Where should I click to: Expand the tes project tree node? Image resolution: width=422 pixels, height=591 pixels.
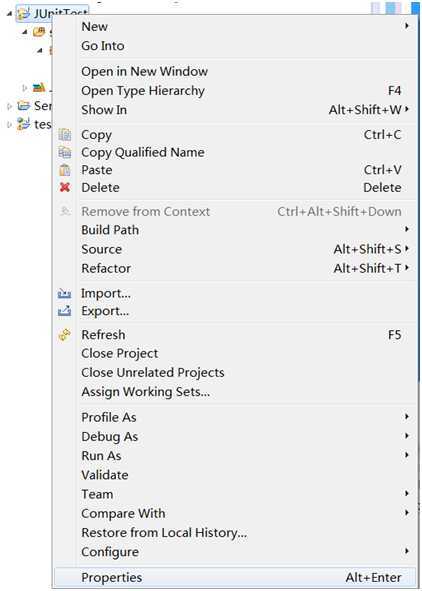(9, 124)
